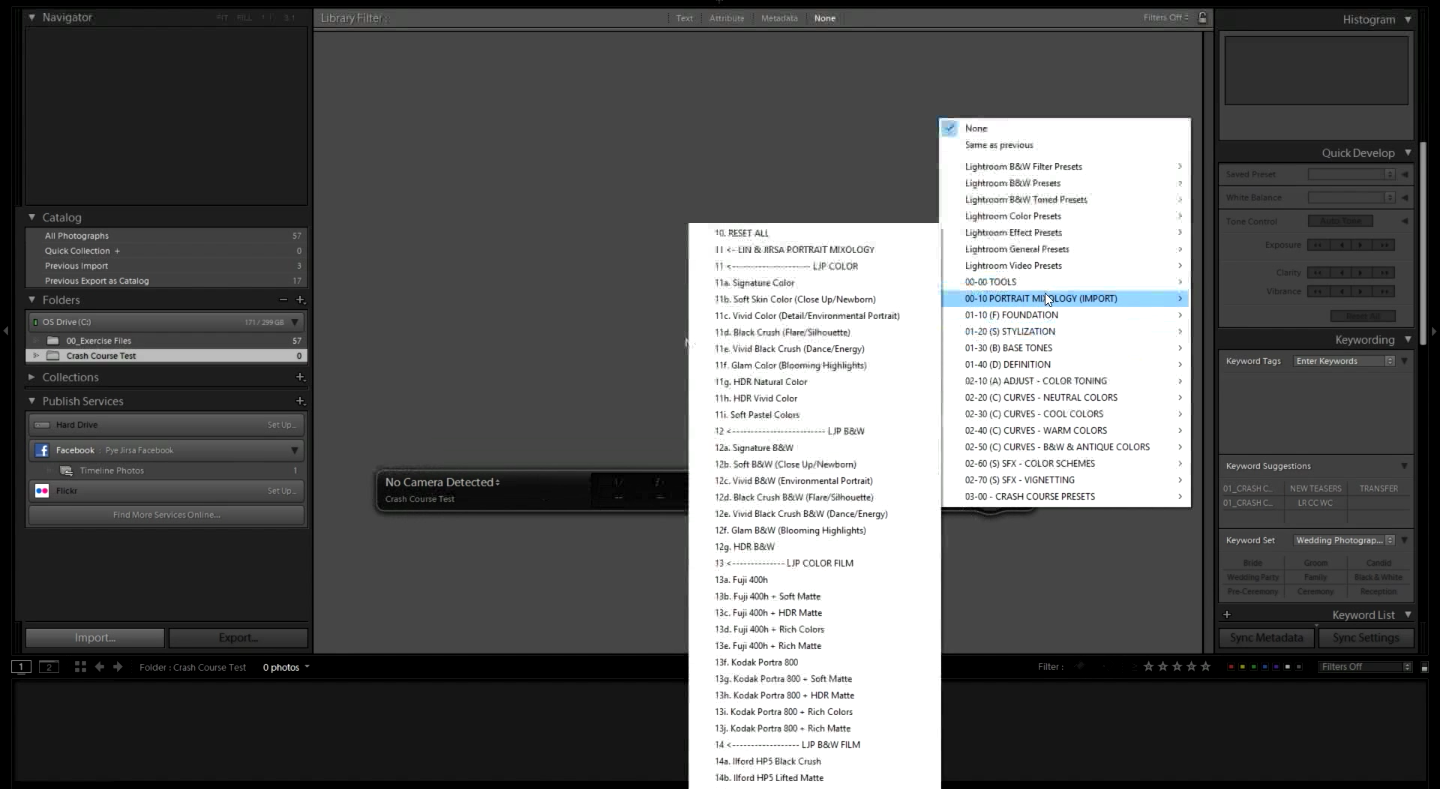The height and width of the screenshot is (789, 1440).
Task: Open All Photographs in Catalog
Action: point(166,236)
